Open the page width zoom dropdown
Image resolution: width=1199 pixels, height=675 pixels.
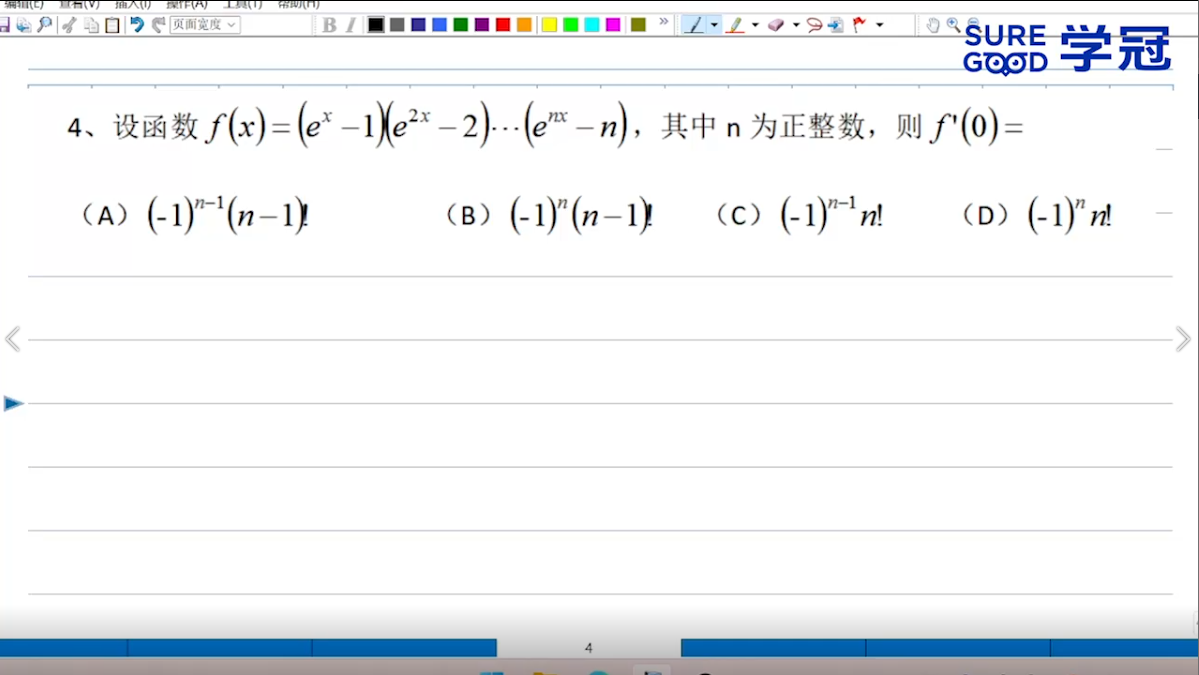coord(205,25)
